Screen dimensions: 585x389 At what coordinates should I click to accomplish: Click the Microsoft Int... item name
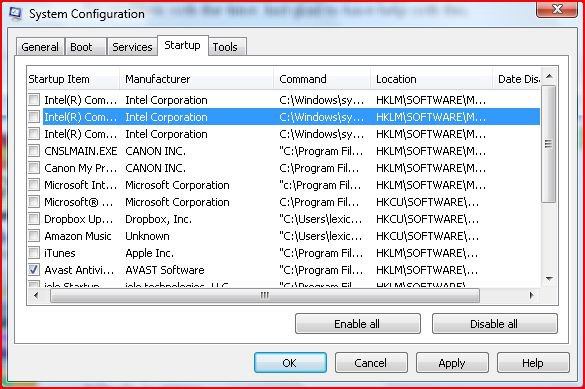pos(81,185)
